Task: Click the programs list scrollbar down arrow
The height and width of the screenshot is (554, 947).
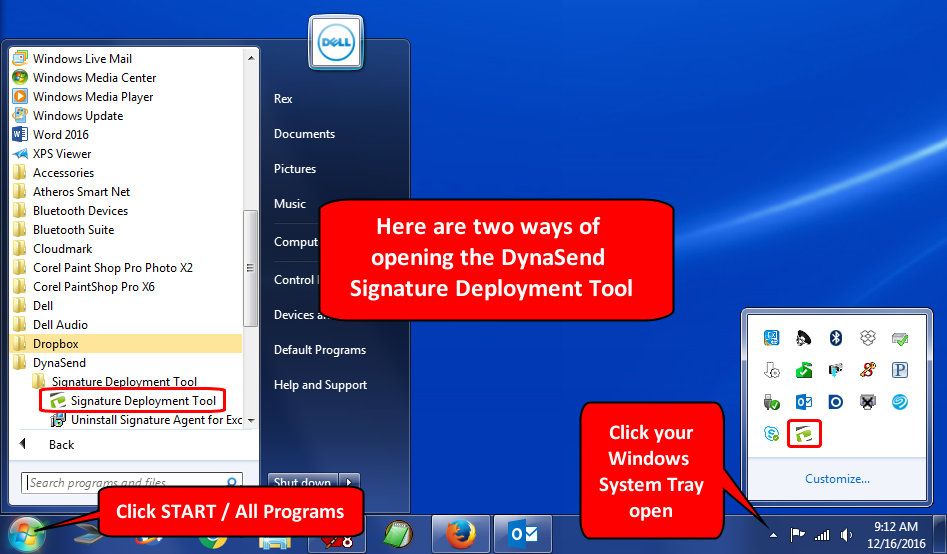Action: (x=251, y=420)
